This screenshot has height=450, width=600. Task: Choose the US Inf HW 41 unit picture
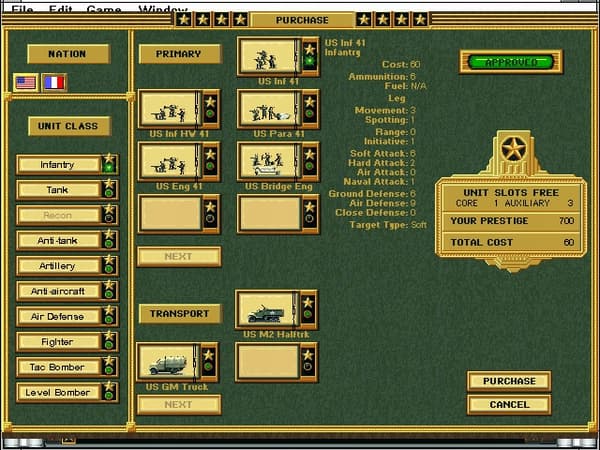[169, 109]
